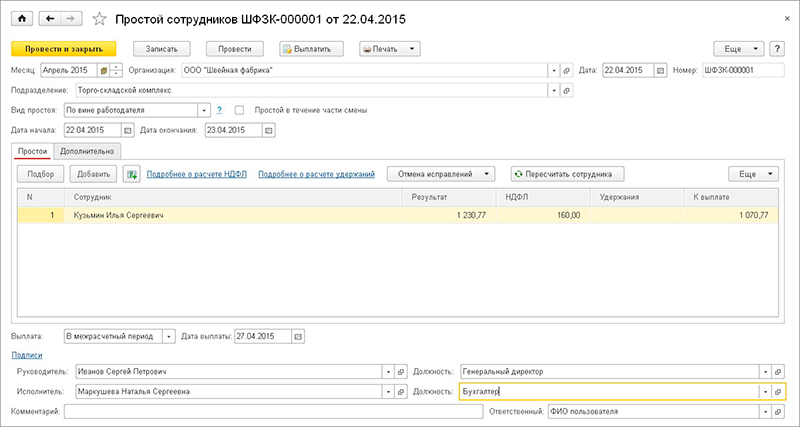800x427 pixels.
Task: Click К выплате cell 1 070,77
Action: pos(731,215)
